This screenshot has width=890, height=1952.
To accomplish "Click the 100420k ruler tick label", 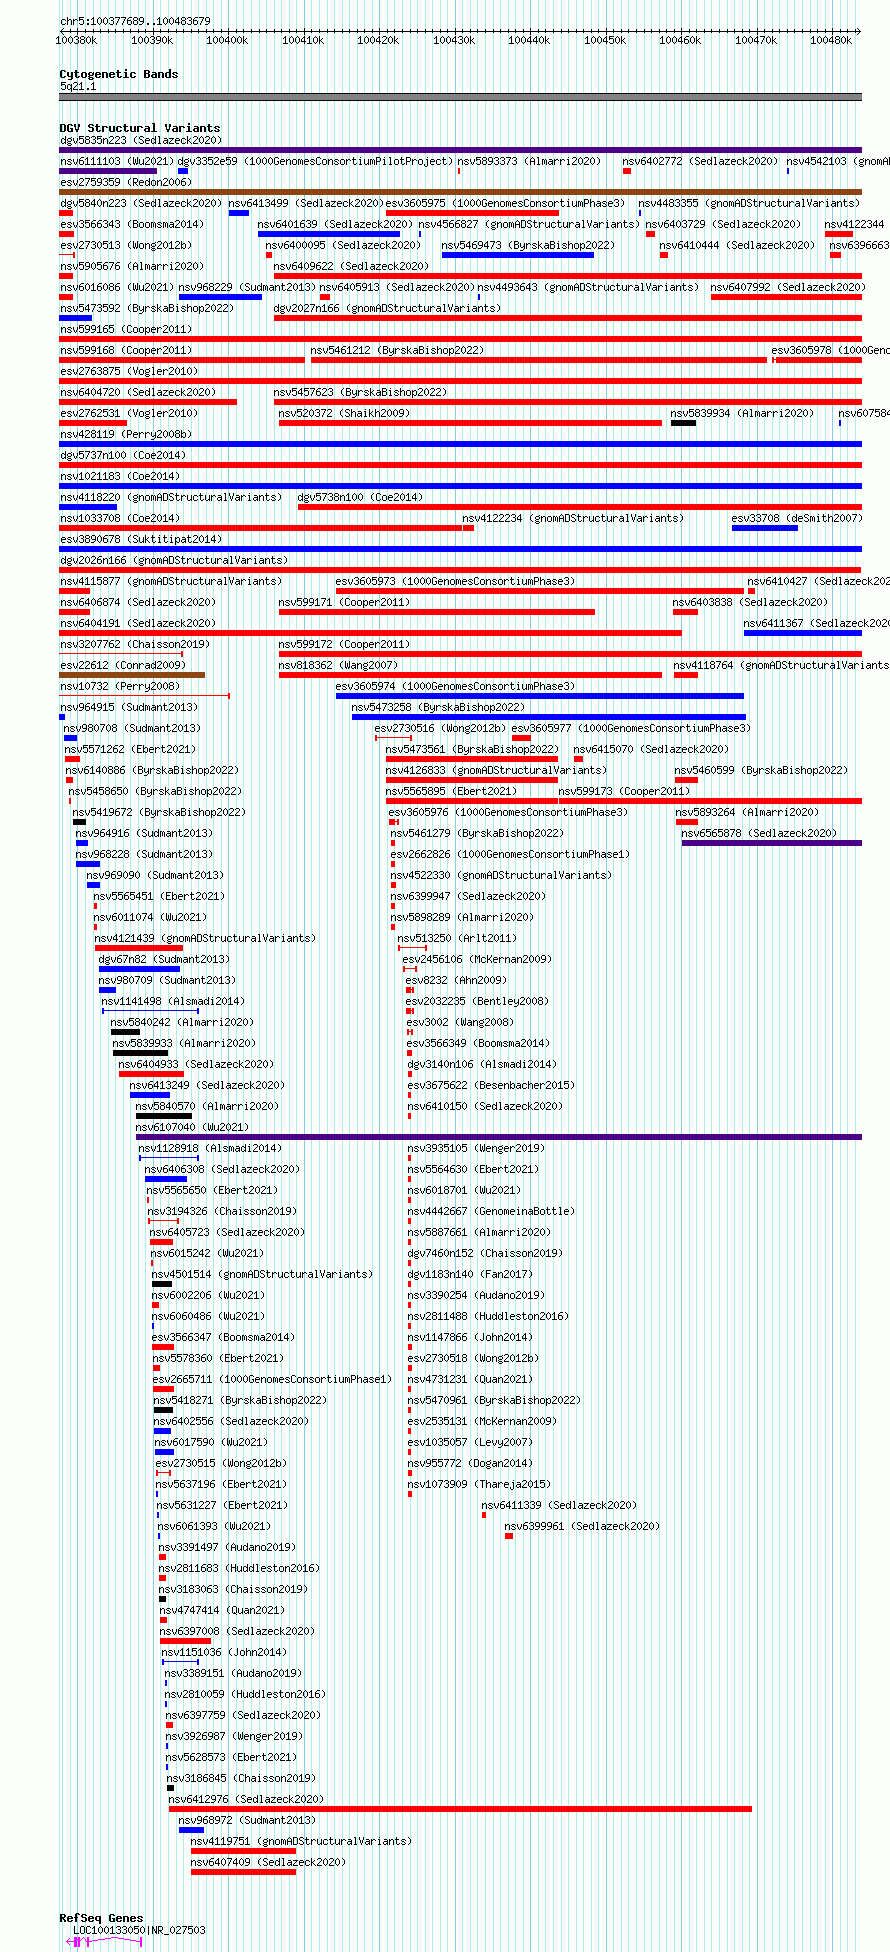I will coord(378,40).
